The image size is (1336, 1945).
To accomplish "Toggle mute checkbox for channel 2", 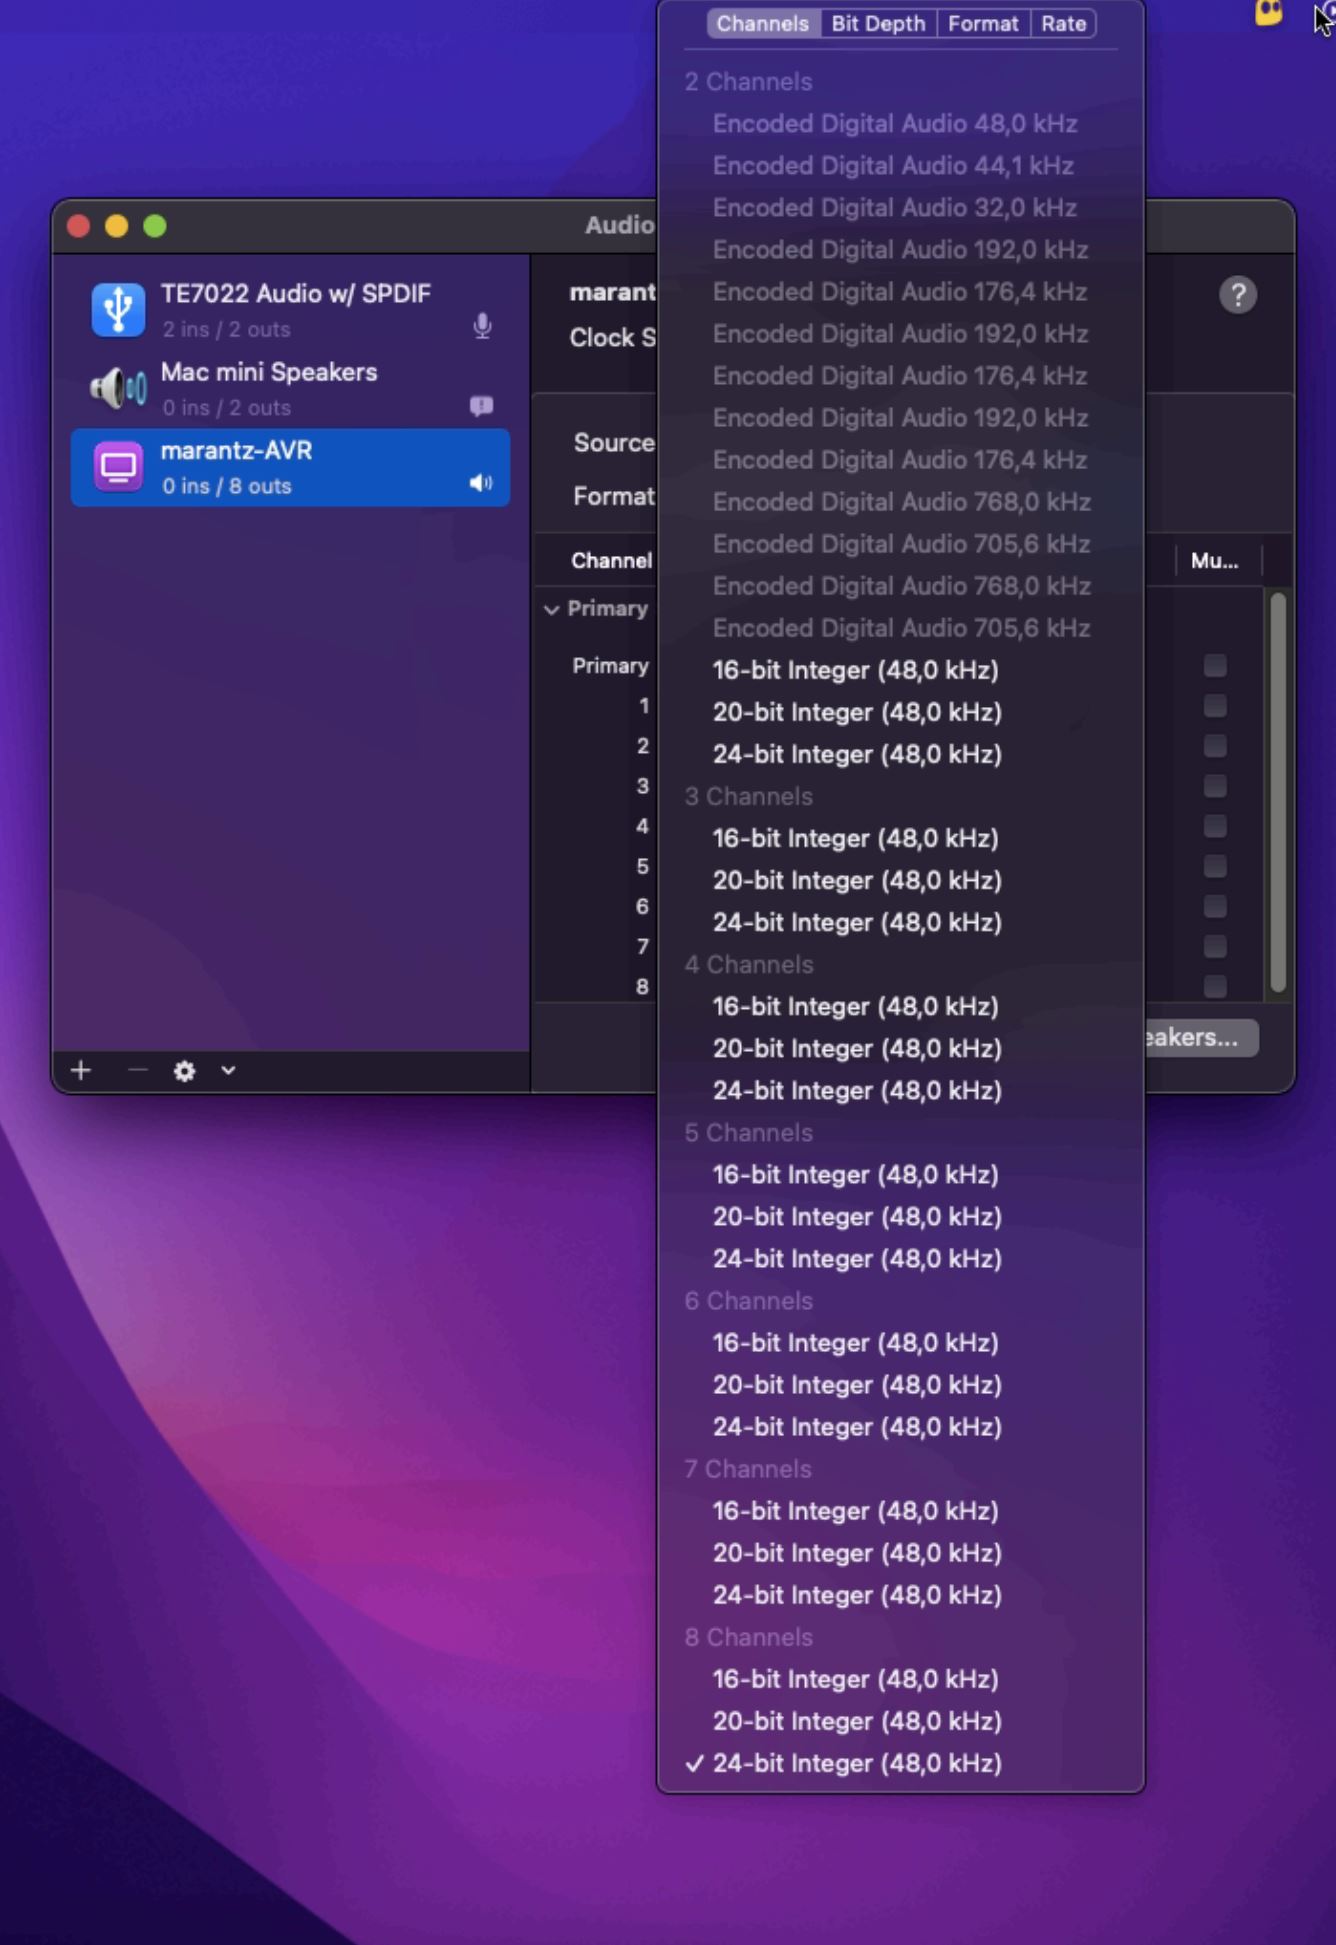I will click(1215, 746).
